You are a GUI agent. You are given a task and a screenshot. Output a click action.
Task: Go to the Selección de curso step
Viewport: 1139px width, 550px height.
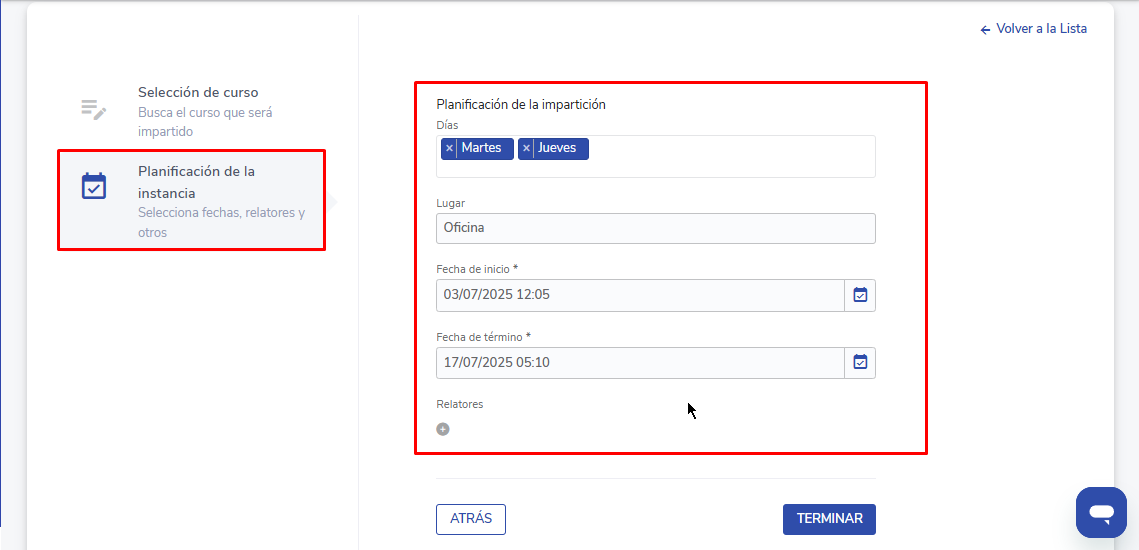198,93
